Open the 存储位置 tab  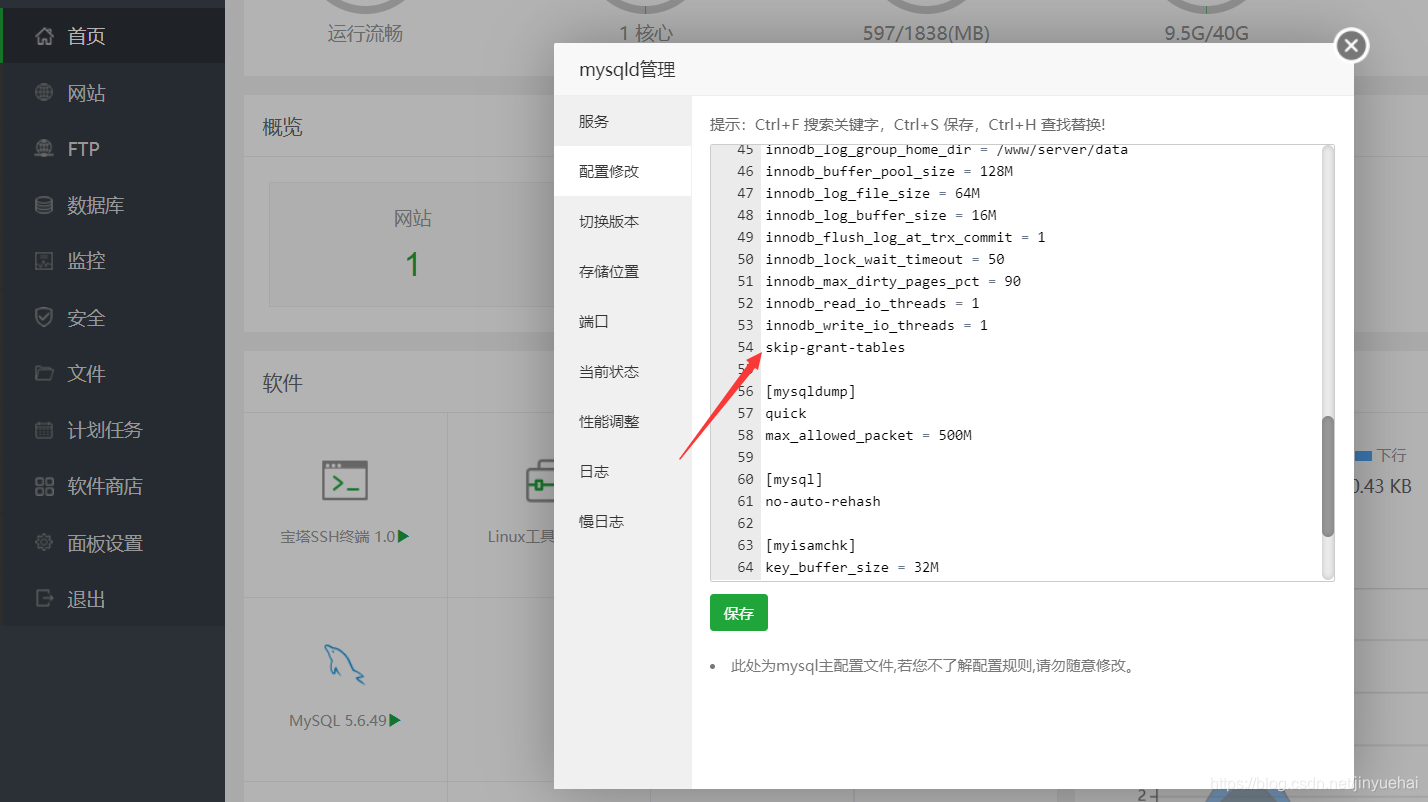pyautogui.click(x=622, y=271)
